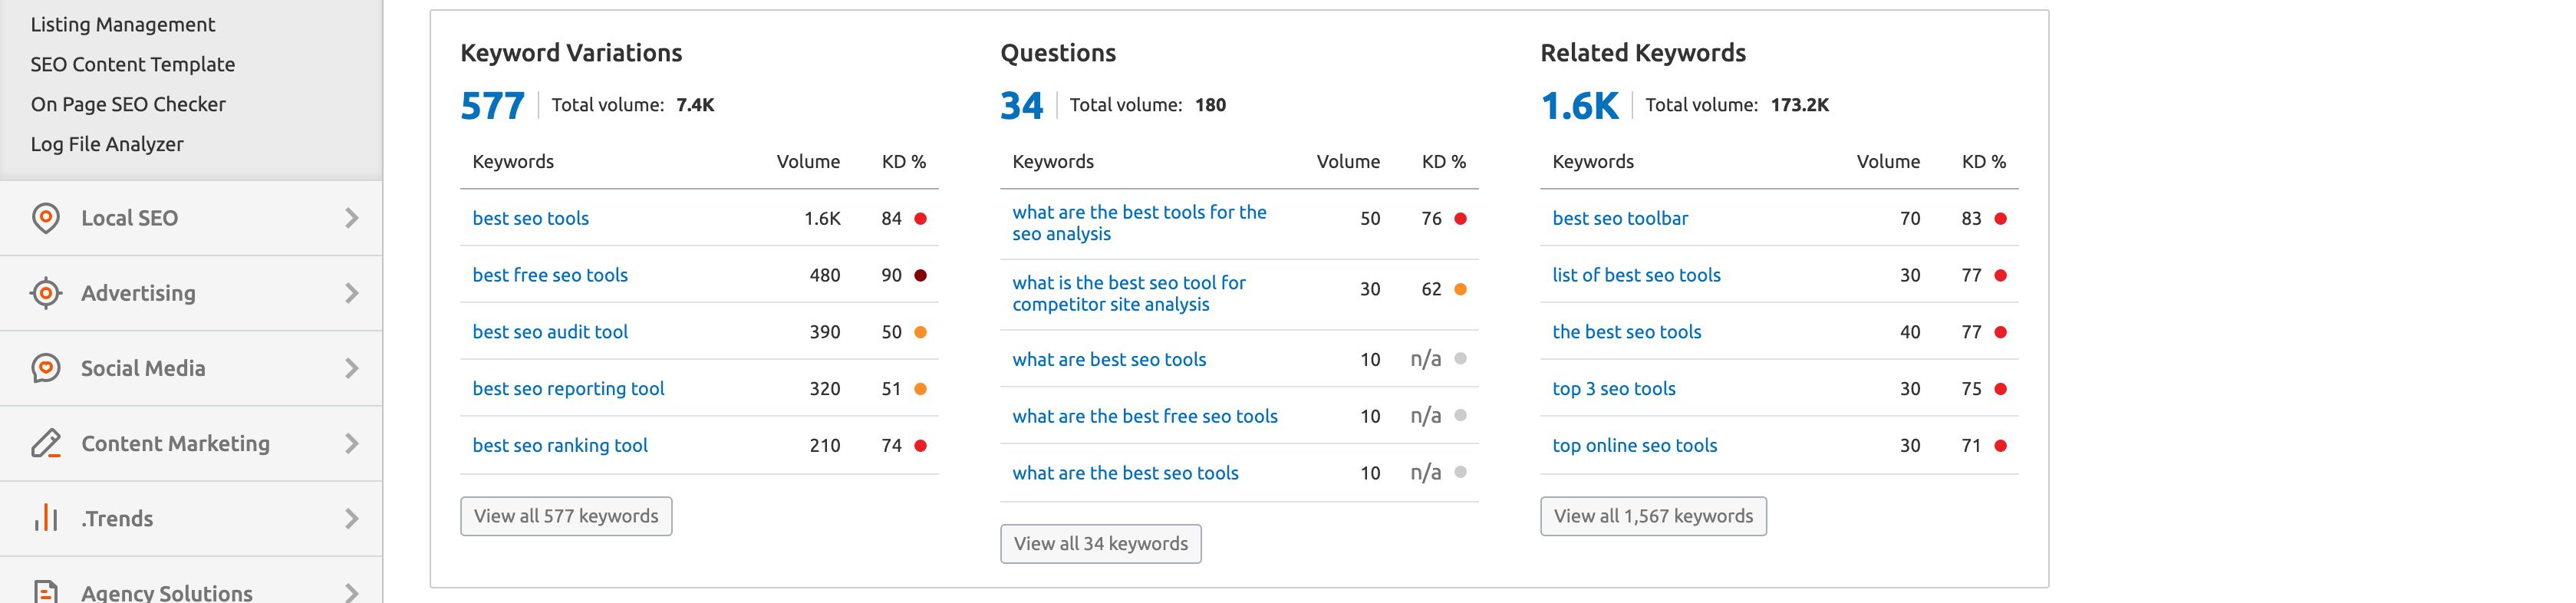Click the Agency Solutions document icon
Image resolution: width=2576 pixels, height=603 pixels.
[46, 591]
